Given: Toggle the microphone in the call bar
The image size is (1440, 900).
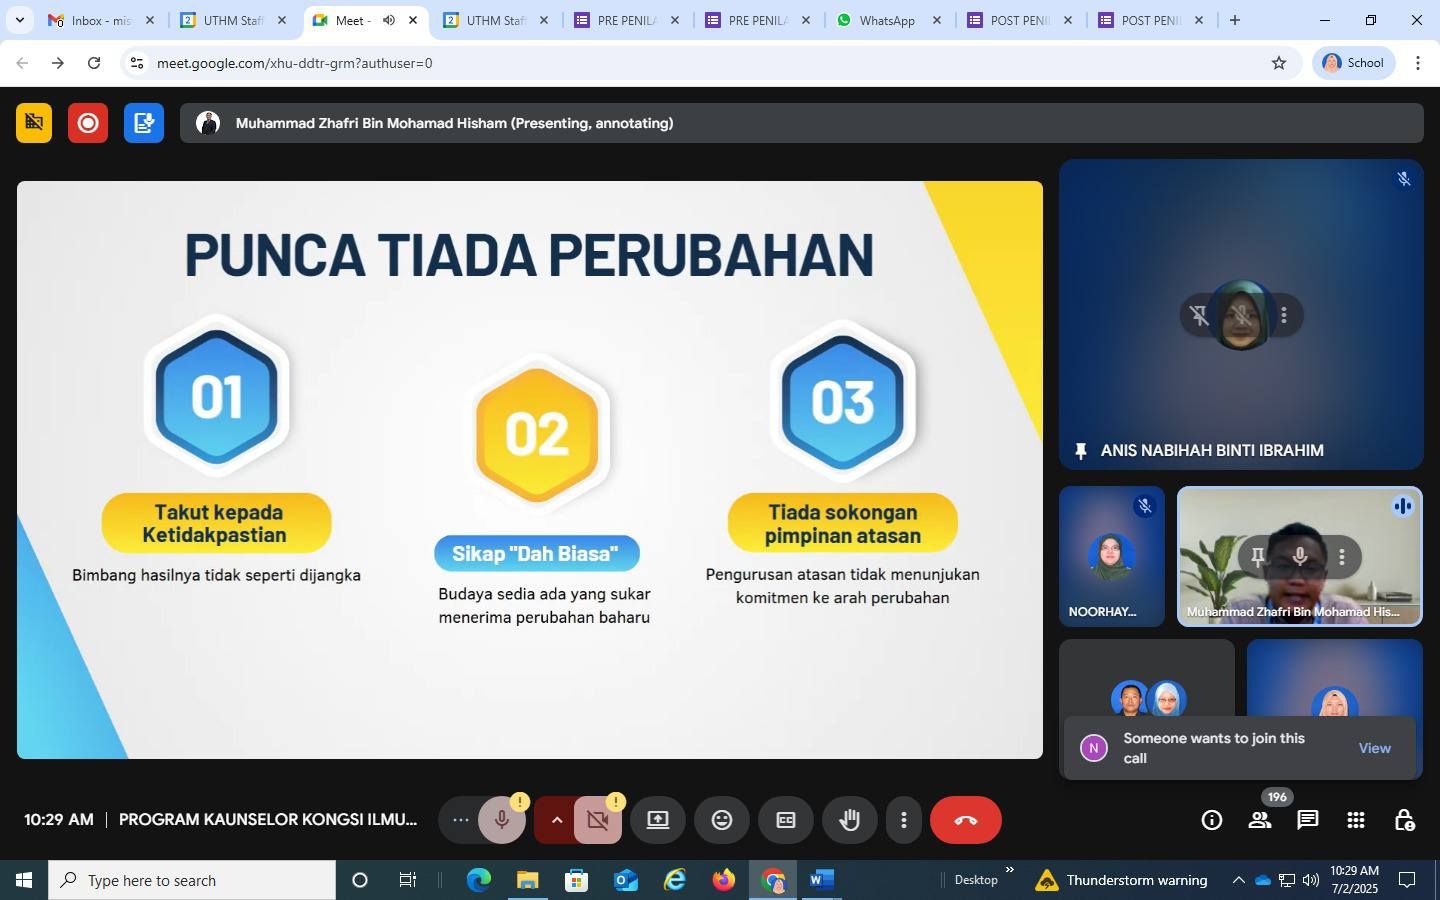Looking at the screenshot, I should click(501, 820).
